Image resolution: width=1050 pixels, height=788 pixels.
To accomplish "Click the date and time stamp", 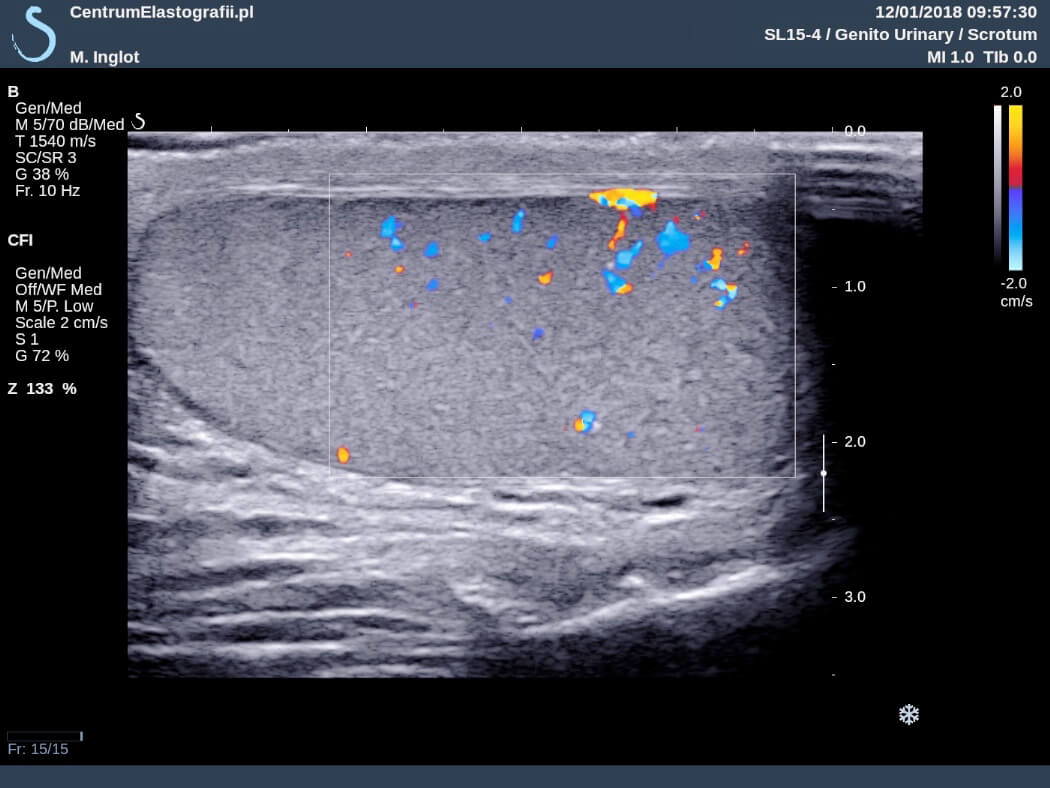I will [x=955, y=12].
